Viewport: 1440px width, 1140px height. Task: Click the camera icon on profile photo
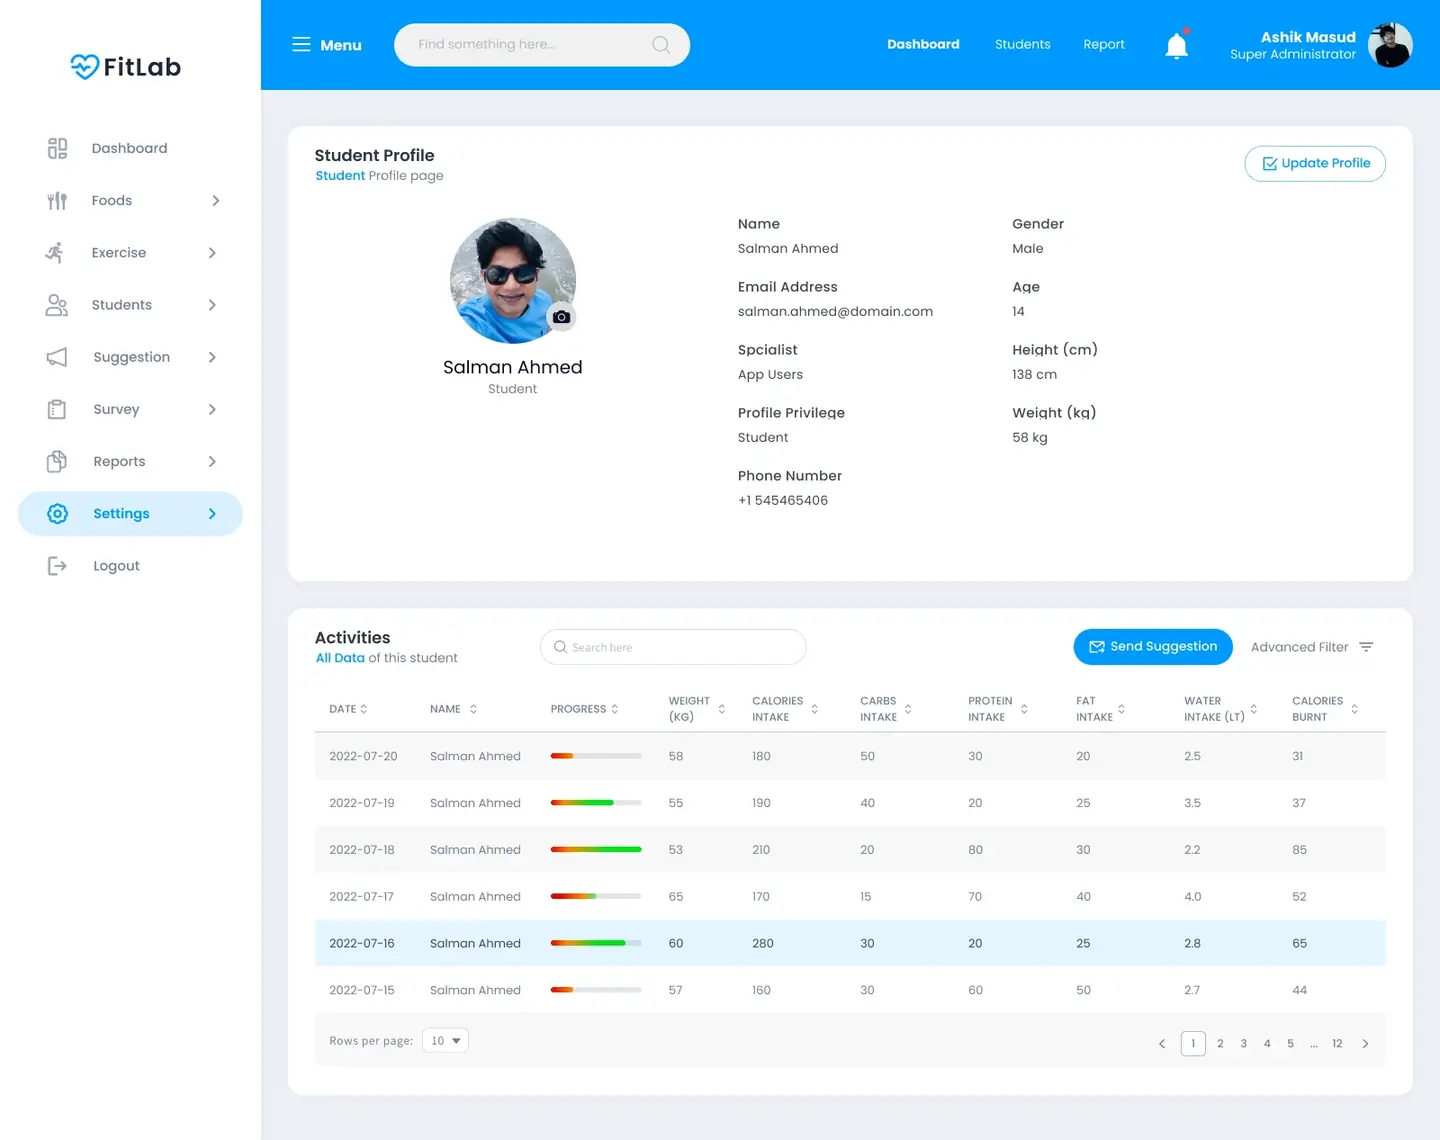pos(562,317)
